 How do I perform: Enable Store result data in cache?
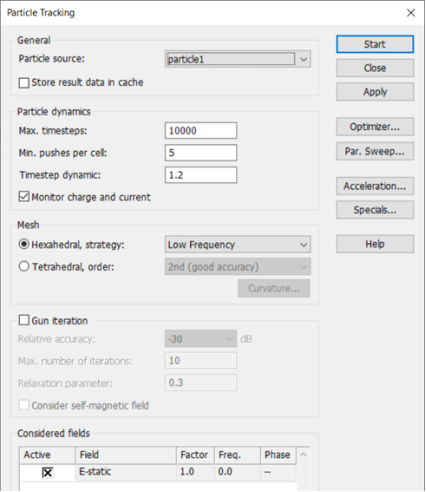coord(24,83)
